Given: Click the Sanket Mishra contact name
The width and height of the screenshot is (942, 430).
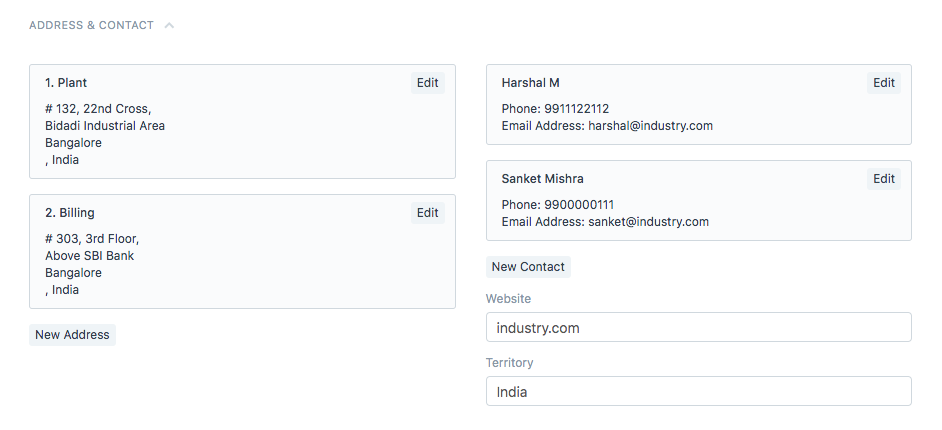Looking at the screenshot, I should point(543,179).
